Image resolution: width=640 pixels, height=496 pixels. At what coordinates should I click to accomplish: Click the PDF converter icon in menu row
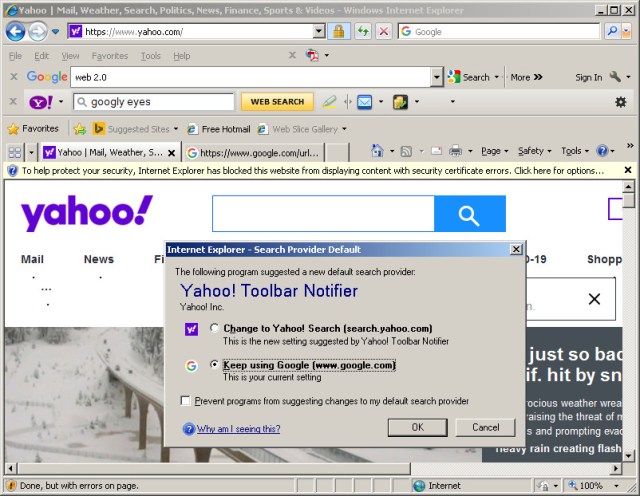point(312,55)
